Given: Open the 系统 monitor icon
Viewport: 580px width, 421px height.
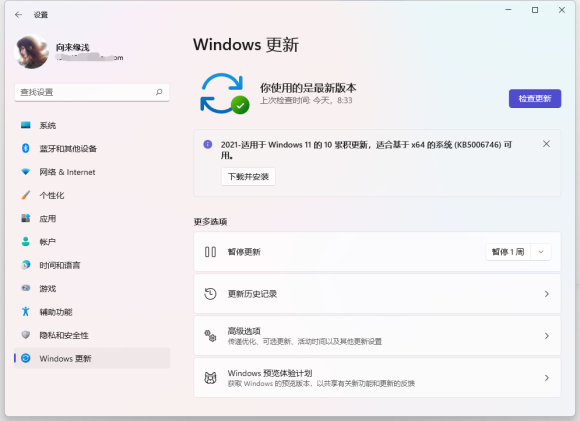Looking at the screenshot, I should [x=26, y=125].
